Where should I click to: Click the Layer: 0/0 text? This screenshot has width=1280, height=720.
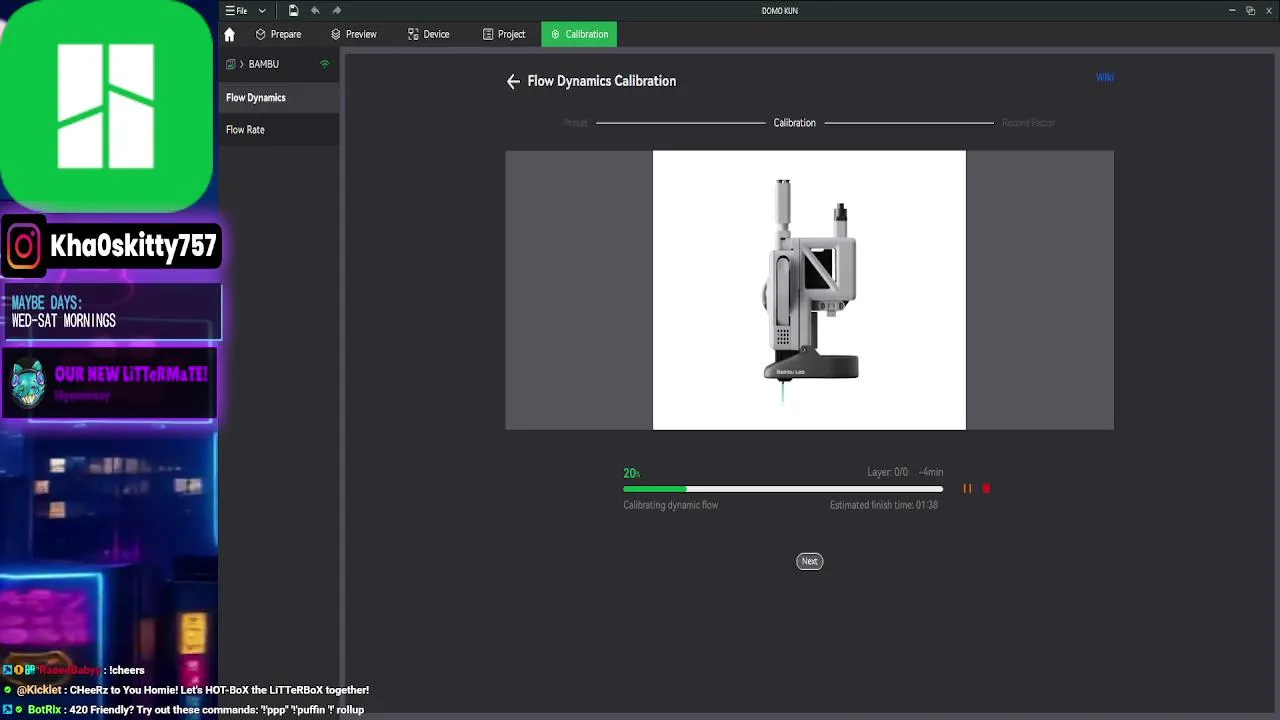[887, 472]
